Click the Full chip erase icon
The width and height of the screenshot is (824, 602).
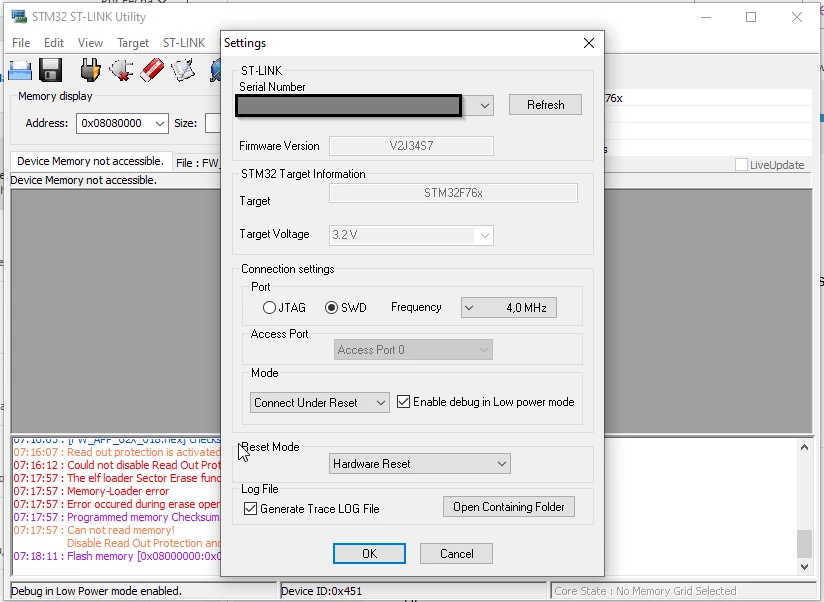152,70
